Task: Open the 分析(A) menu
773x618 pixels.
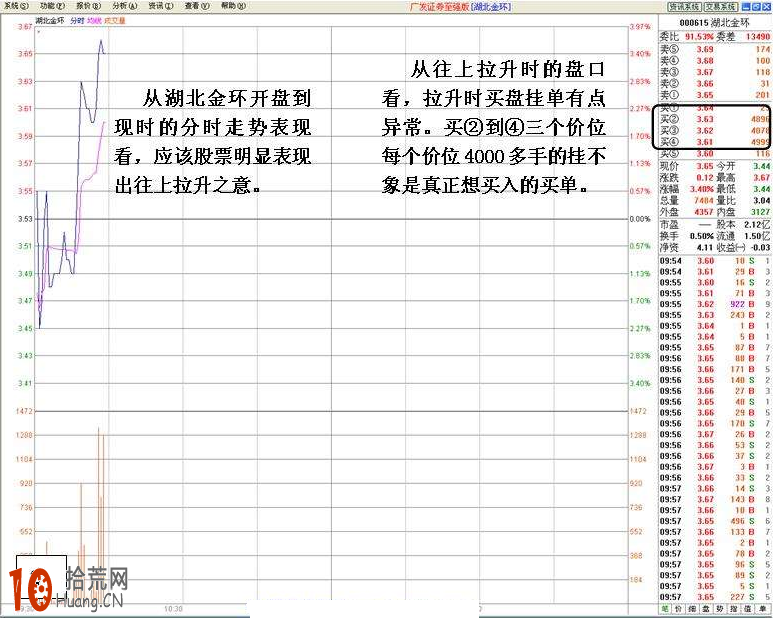Action: (x=125, y=6)
